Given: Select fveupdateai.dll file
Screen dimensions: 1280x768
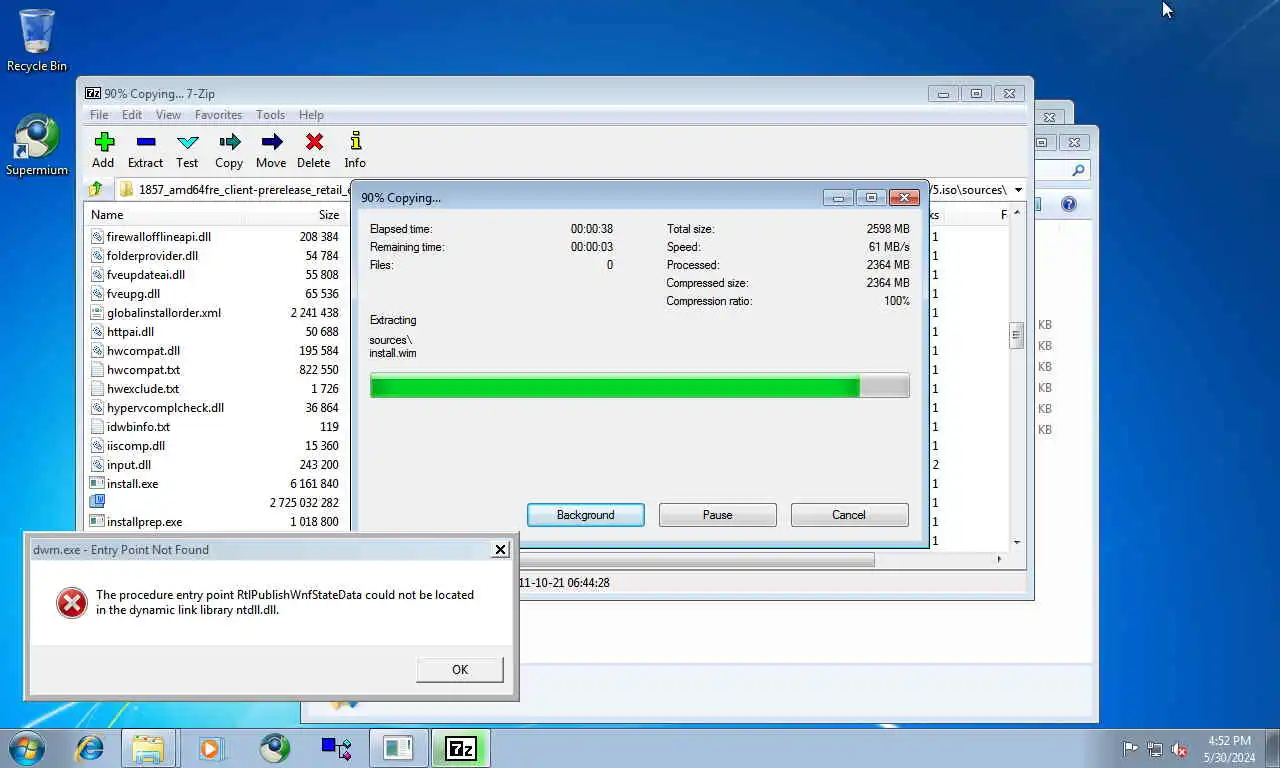Looking at the screenshot, I should tap(145, 275).
